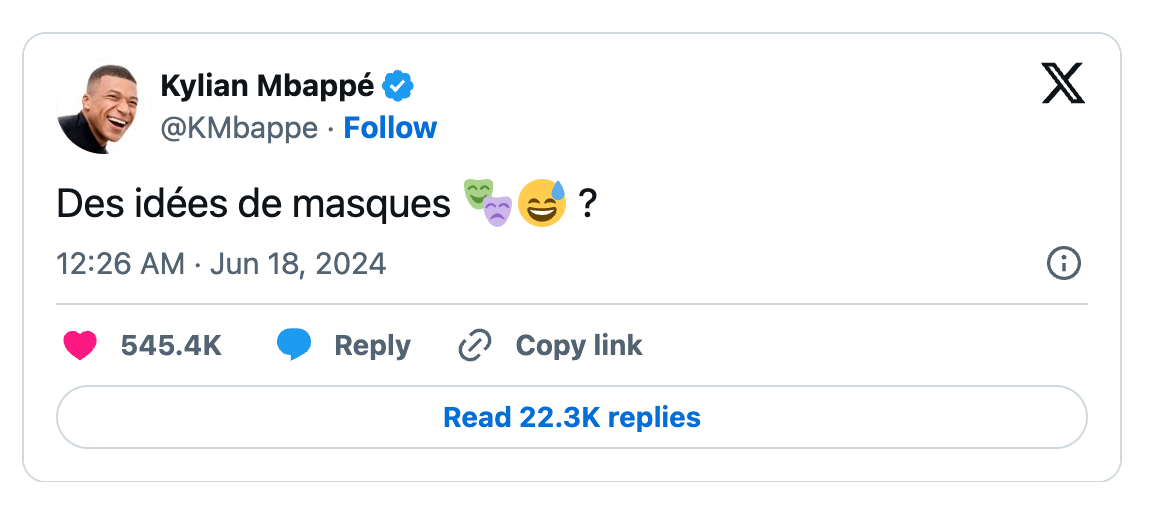
Task: Click the Kylian Mbappé display name
Action: (267, 87)
